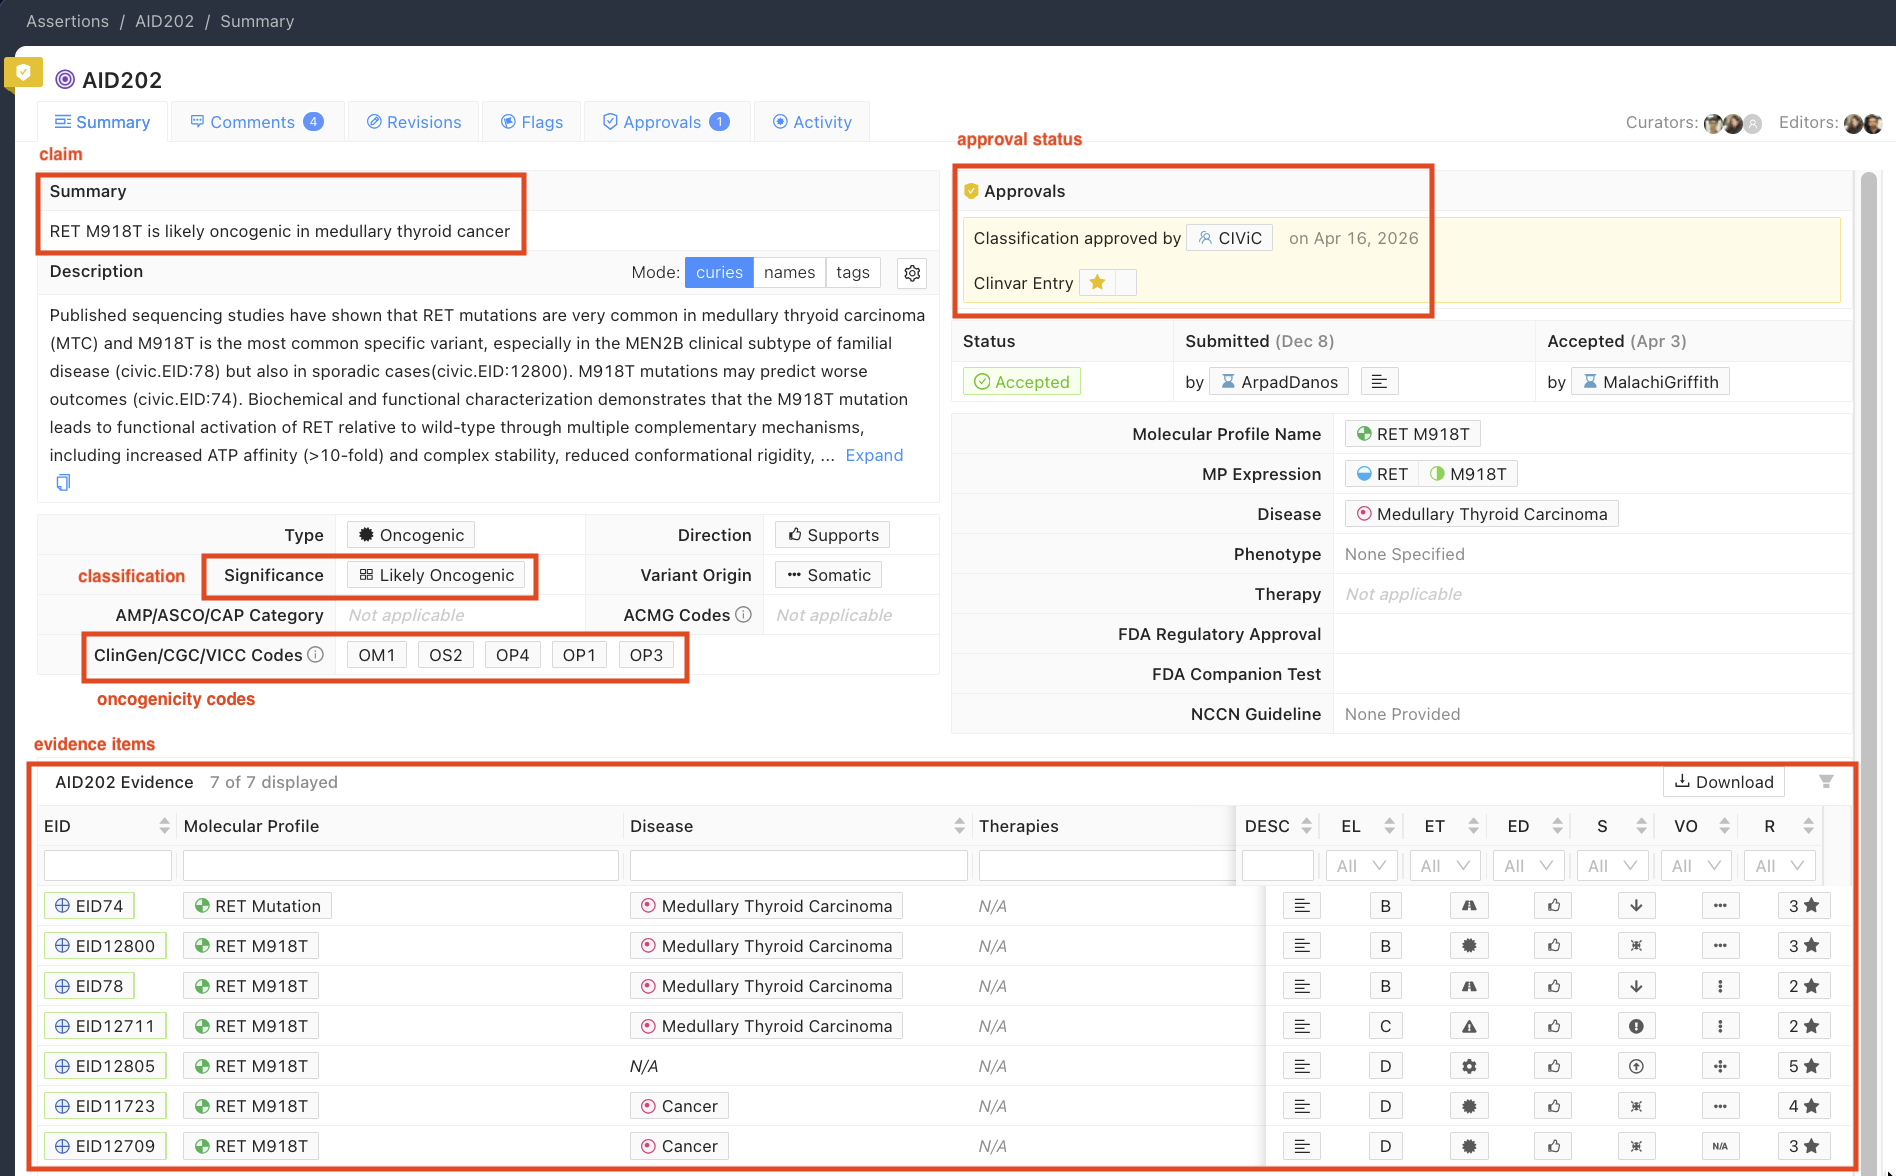
Task: Switch description mode to curies
Action: point(719,272)
